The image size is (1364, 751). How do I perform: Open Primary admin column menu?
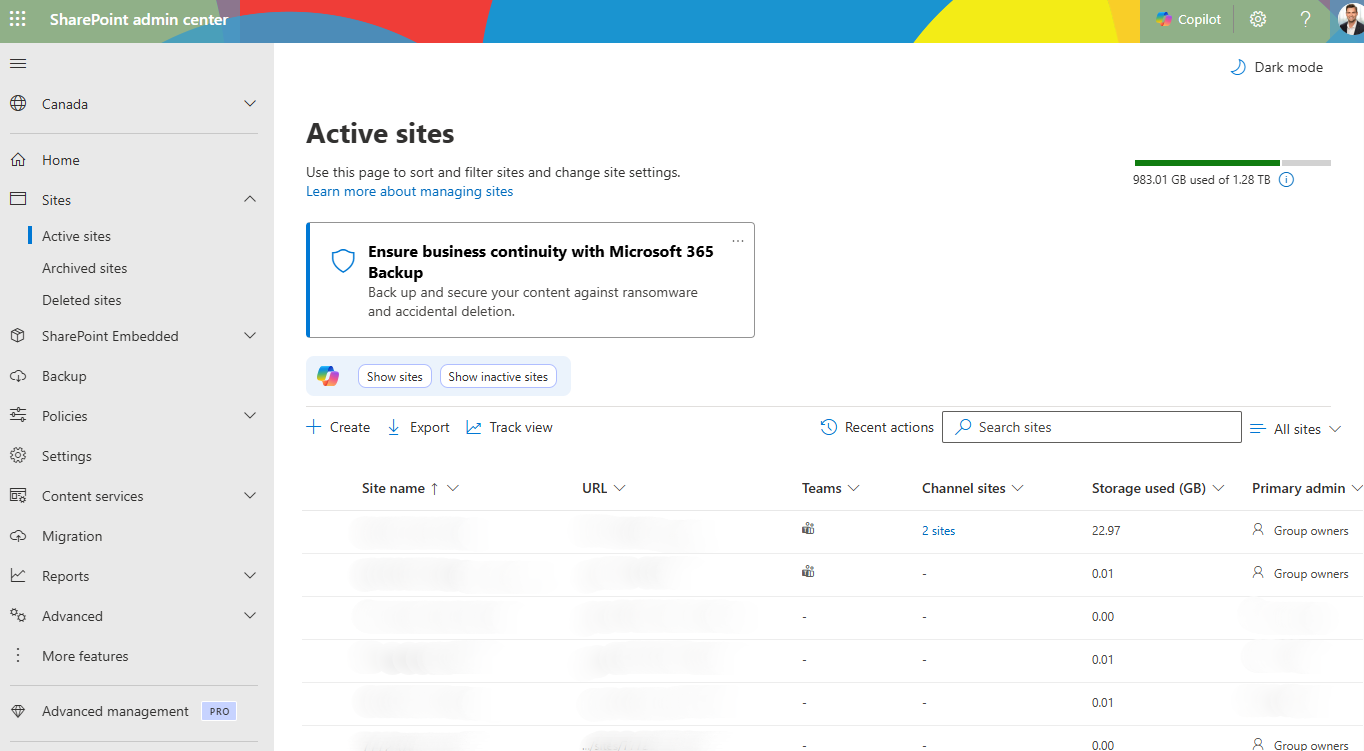[x=1356, y=488]
